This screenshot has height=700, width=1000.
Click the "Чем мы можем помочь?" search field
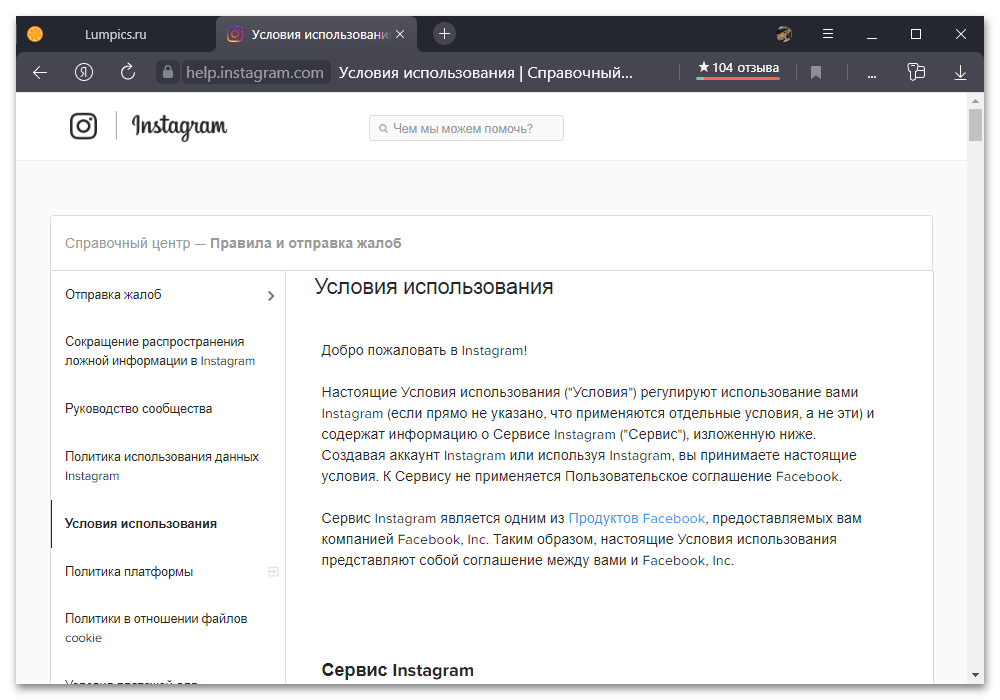[x=466, y=128]
